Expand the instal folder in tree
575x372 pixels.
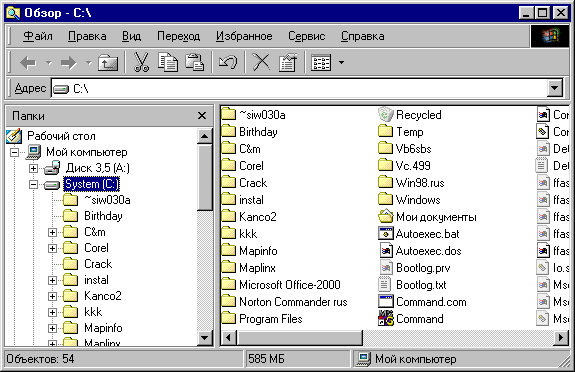tap(52, 280)
